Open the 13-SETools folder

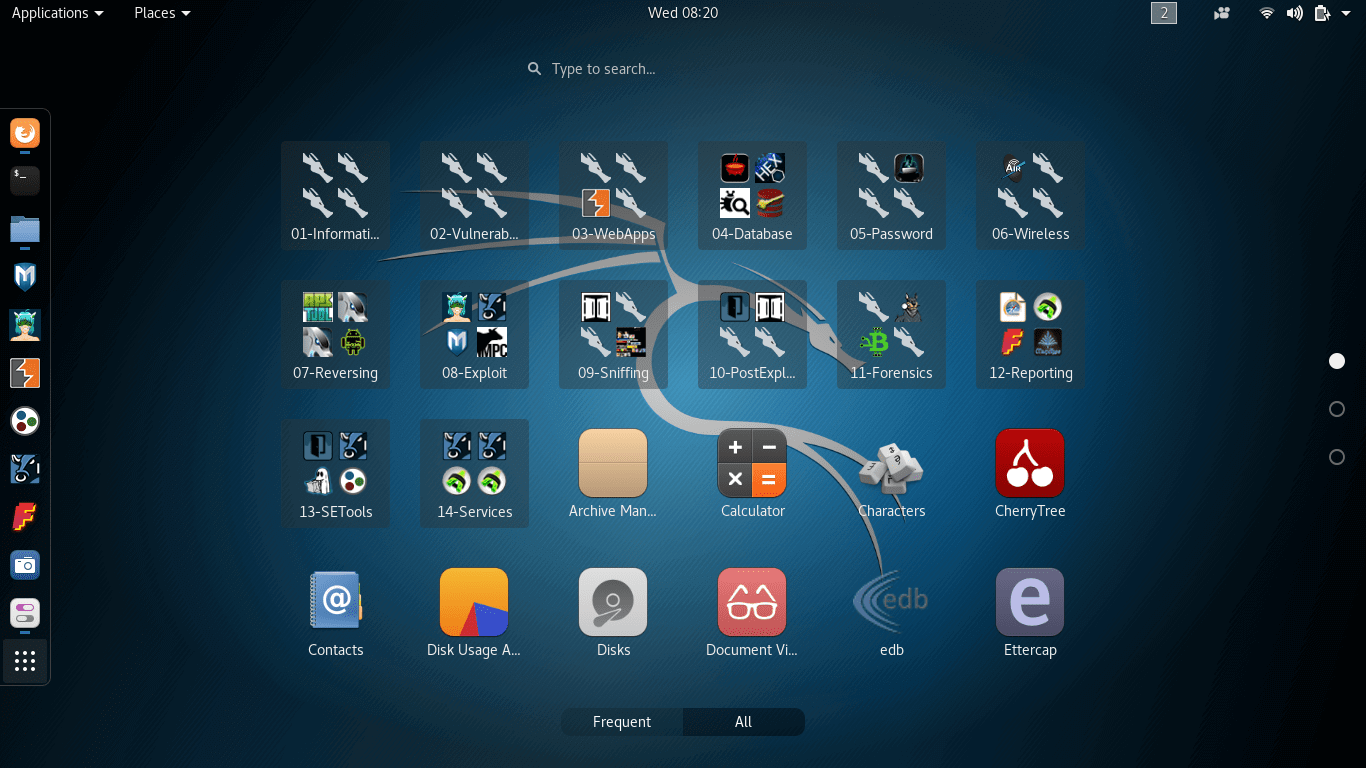335,473
